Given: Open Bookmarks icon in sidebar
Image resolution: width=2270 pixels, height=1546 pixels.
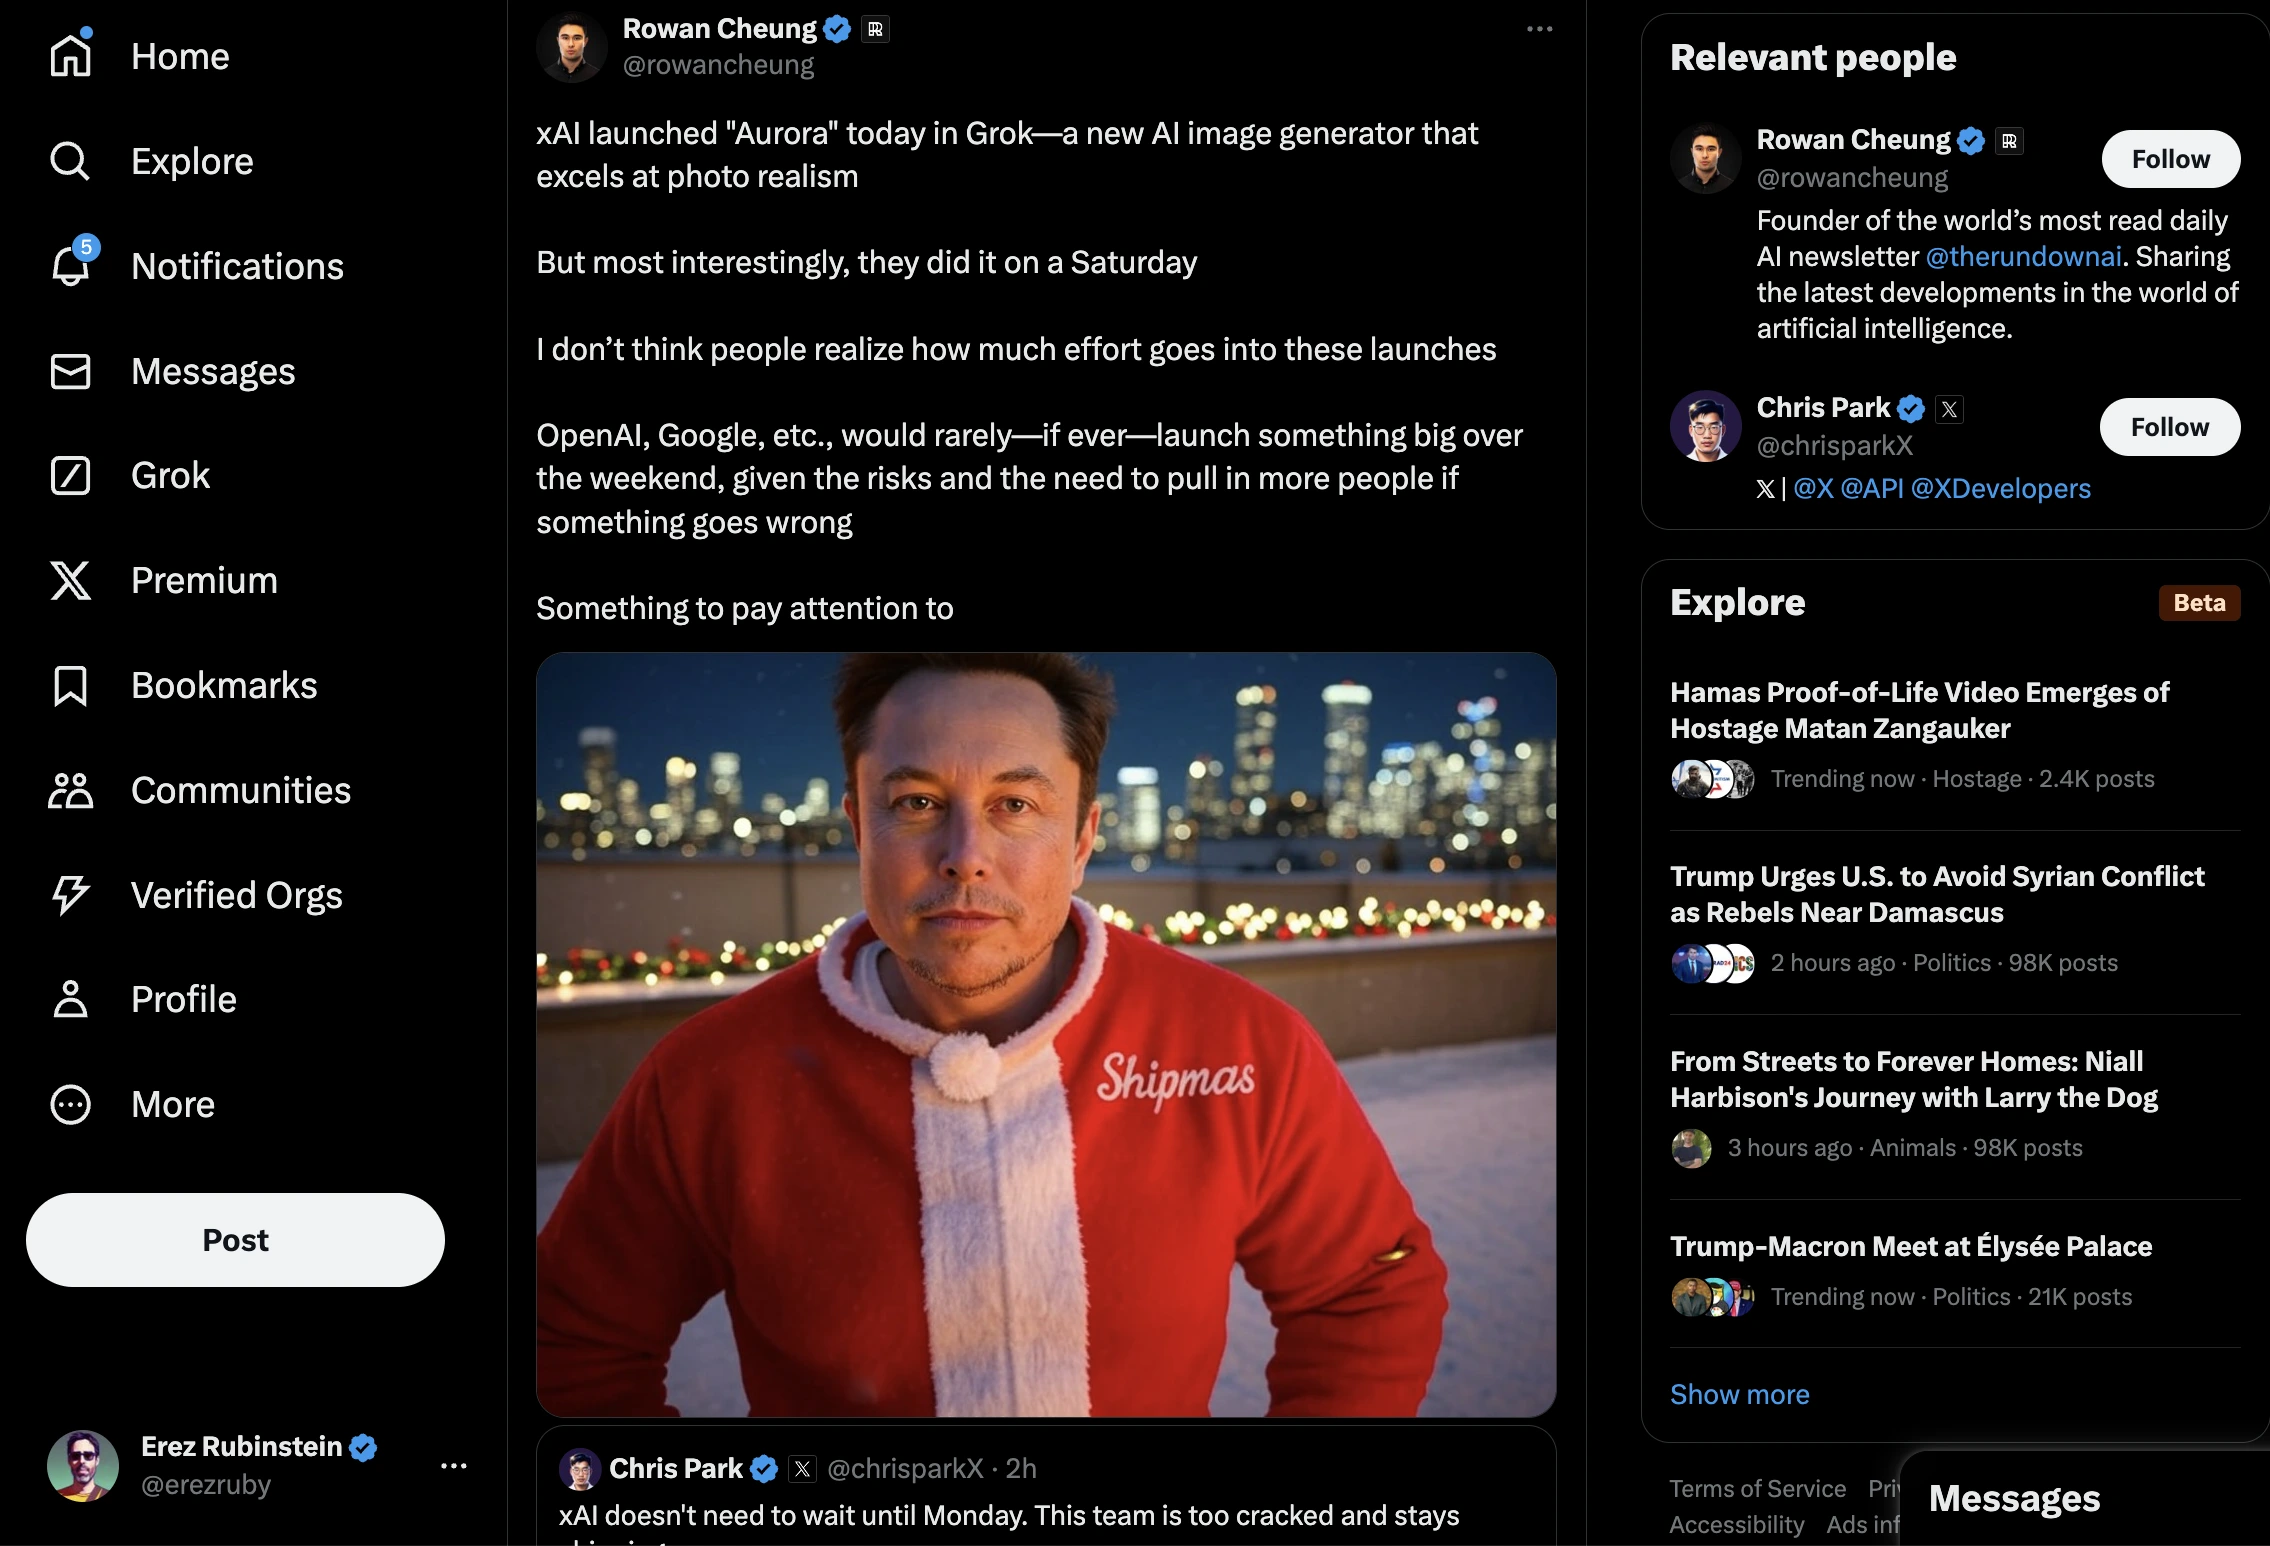Looking at the screenshot, I should (x=71, y=685).
